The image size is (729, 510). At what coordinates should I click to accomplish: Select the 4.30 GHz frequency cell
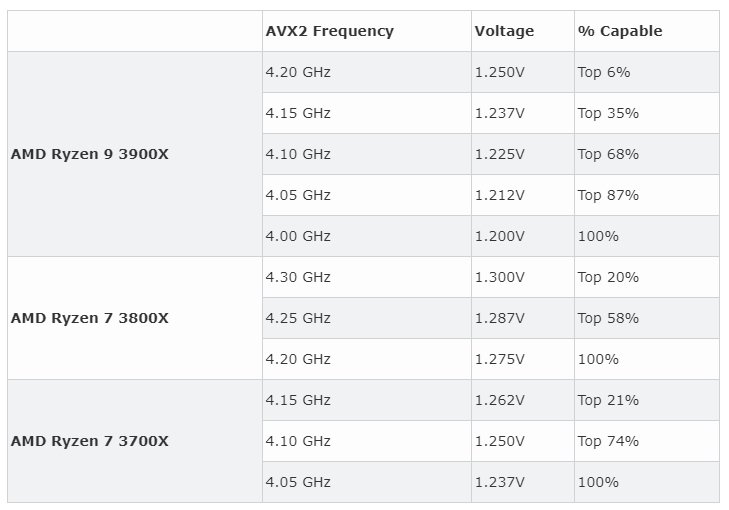pos(298,277)
